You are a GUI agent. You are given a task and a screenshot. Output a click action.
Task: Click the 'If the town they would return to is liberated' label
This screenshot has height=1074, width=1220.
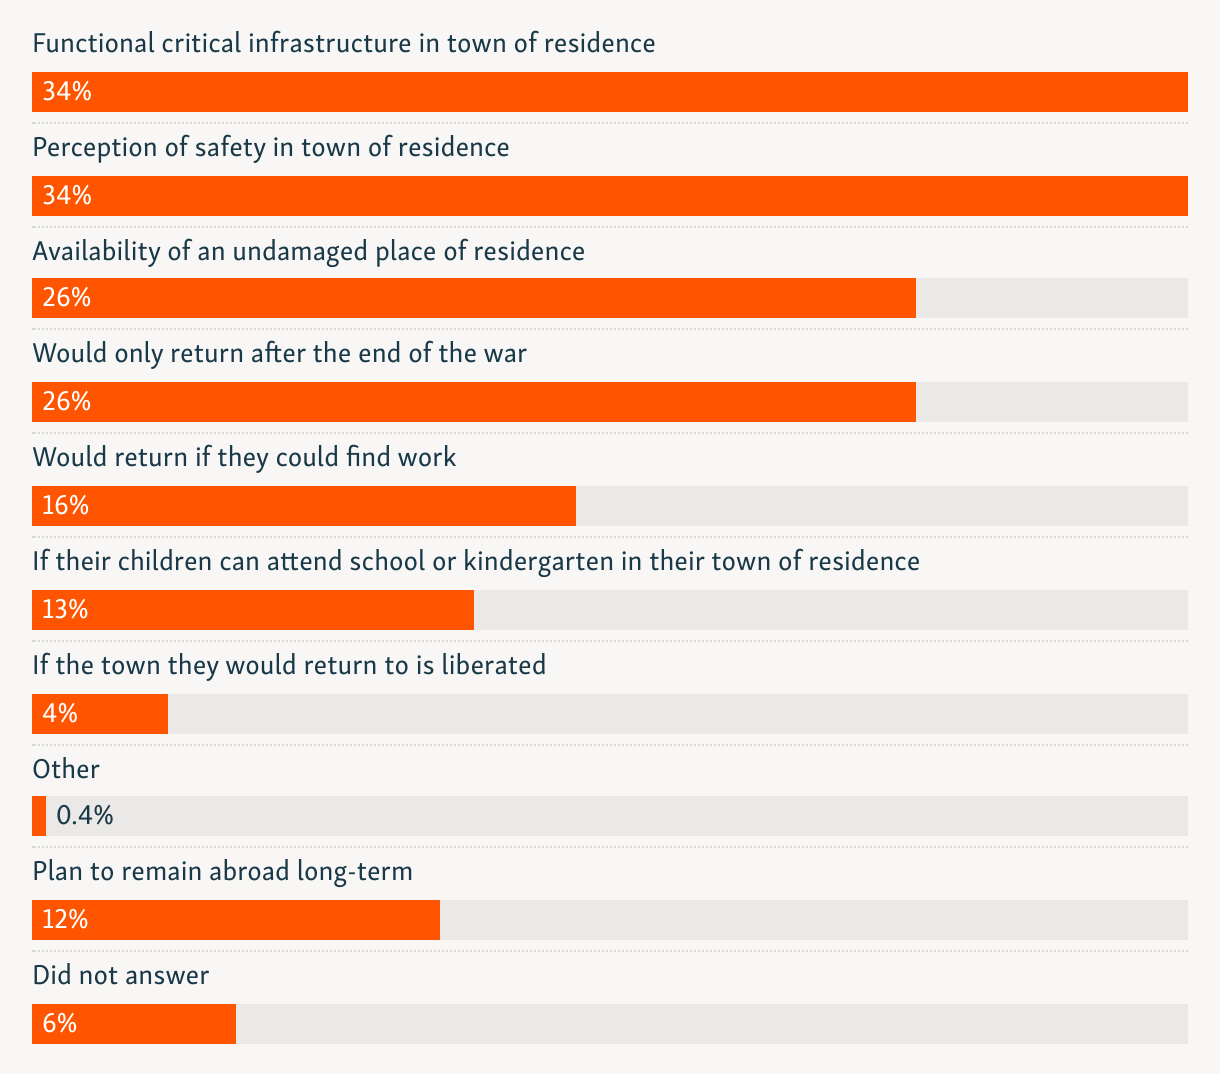[289, 665]
